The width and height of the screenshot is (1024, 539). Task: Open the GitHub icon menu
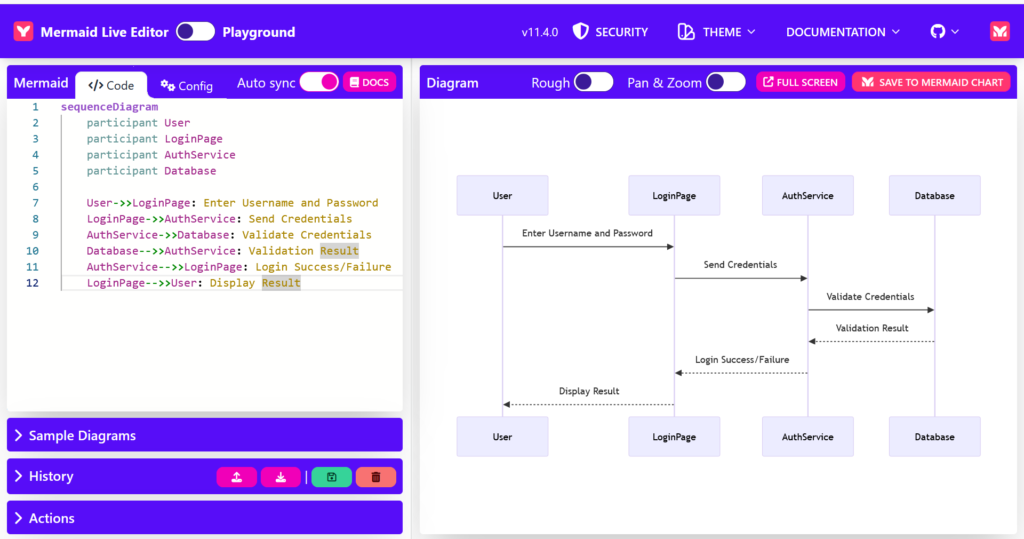pyautogui.click(x=944, y=32)
